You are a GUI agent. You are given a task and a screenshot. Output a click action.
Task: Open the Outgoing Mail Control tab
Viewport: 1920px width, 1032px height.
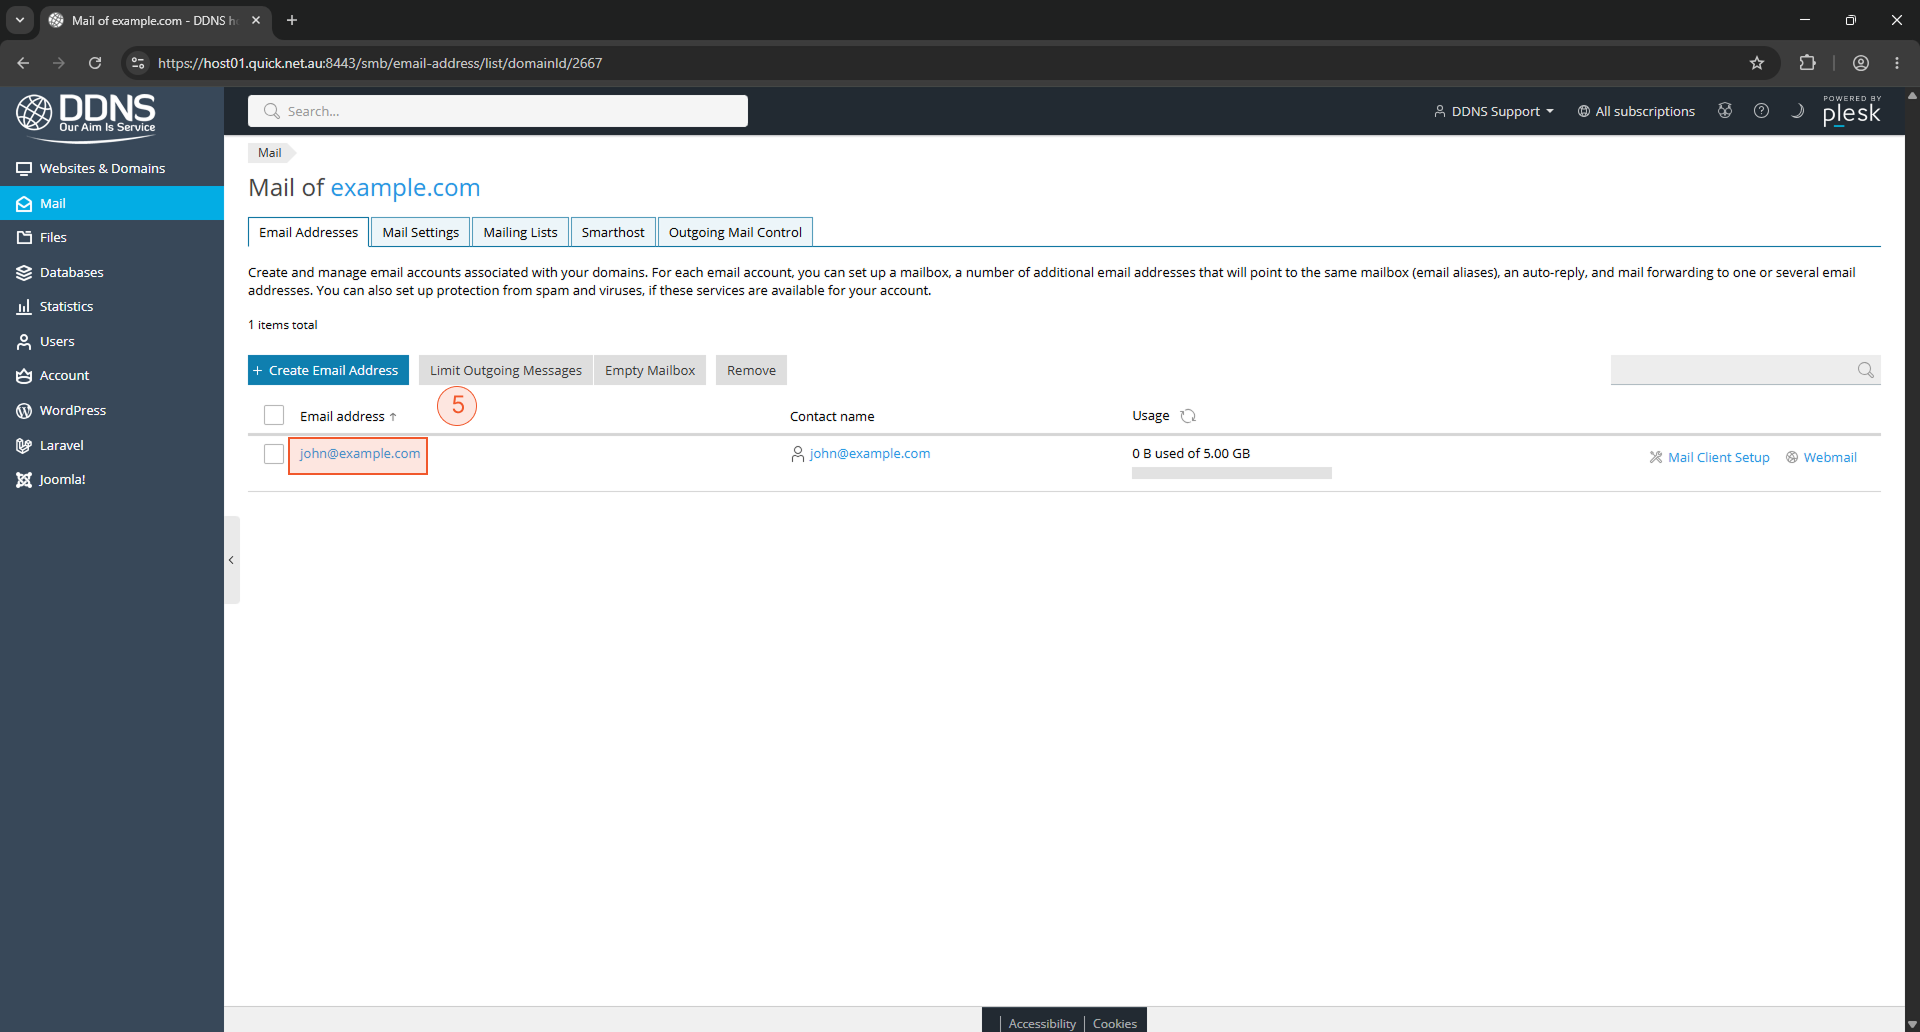[735, 232]
